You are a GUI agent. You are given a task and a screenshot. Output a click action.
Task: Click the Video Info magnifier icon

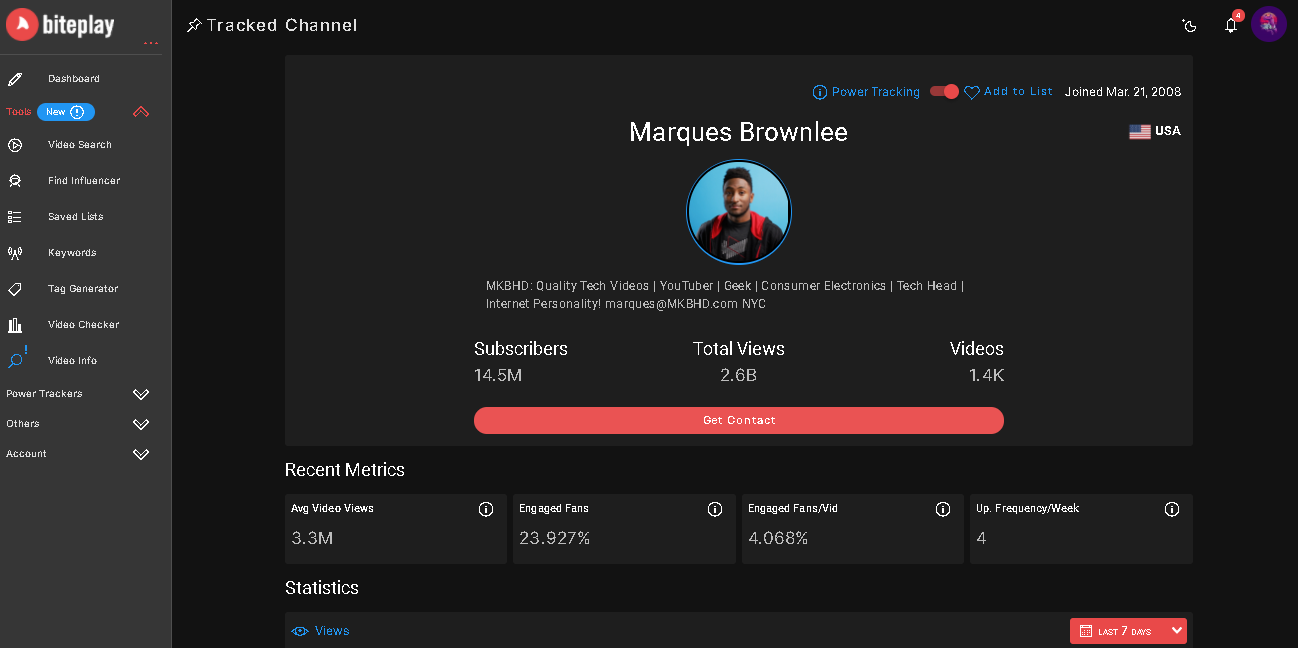[x=16, y=360]
